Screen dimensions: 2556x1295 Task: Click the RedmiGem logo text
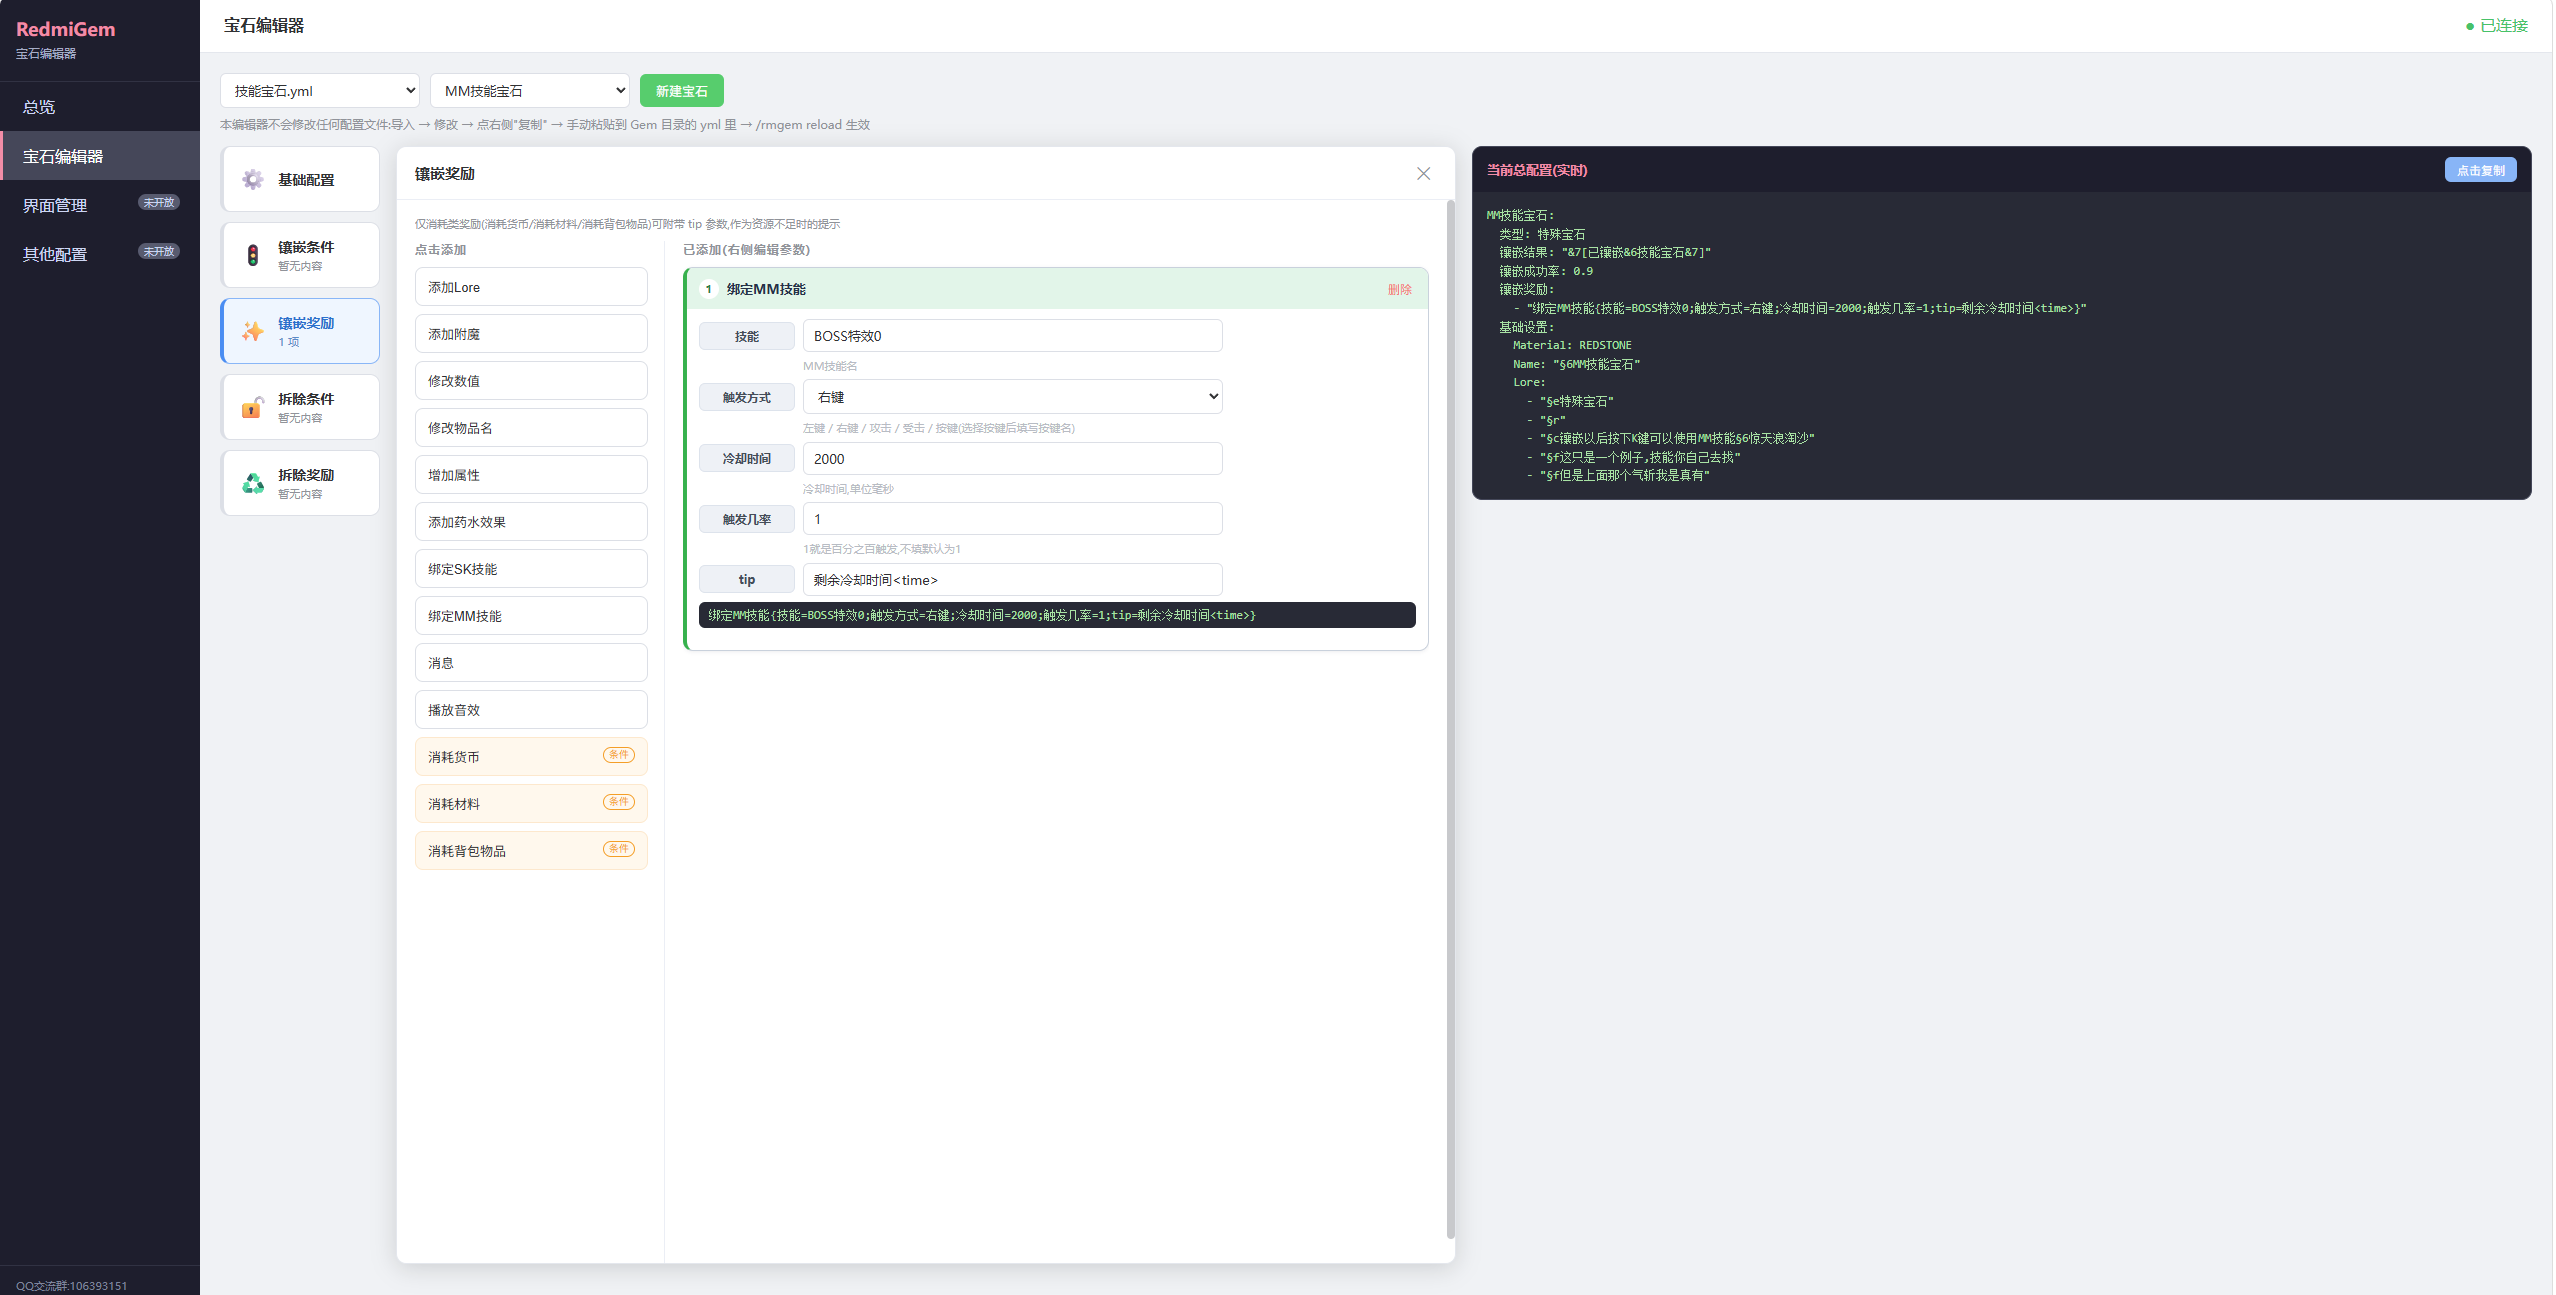[x=66, y=29]
